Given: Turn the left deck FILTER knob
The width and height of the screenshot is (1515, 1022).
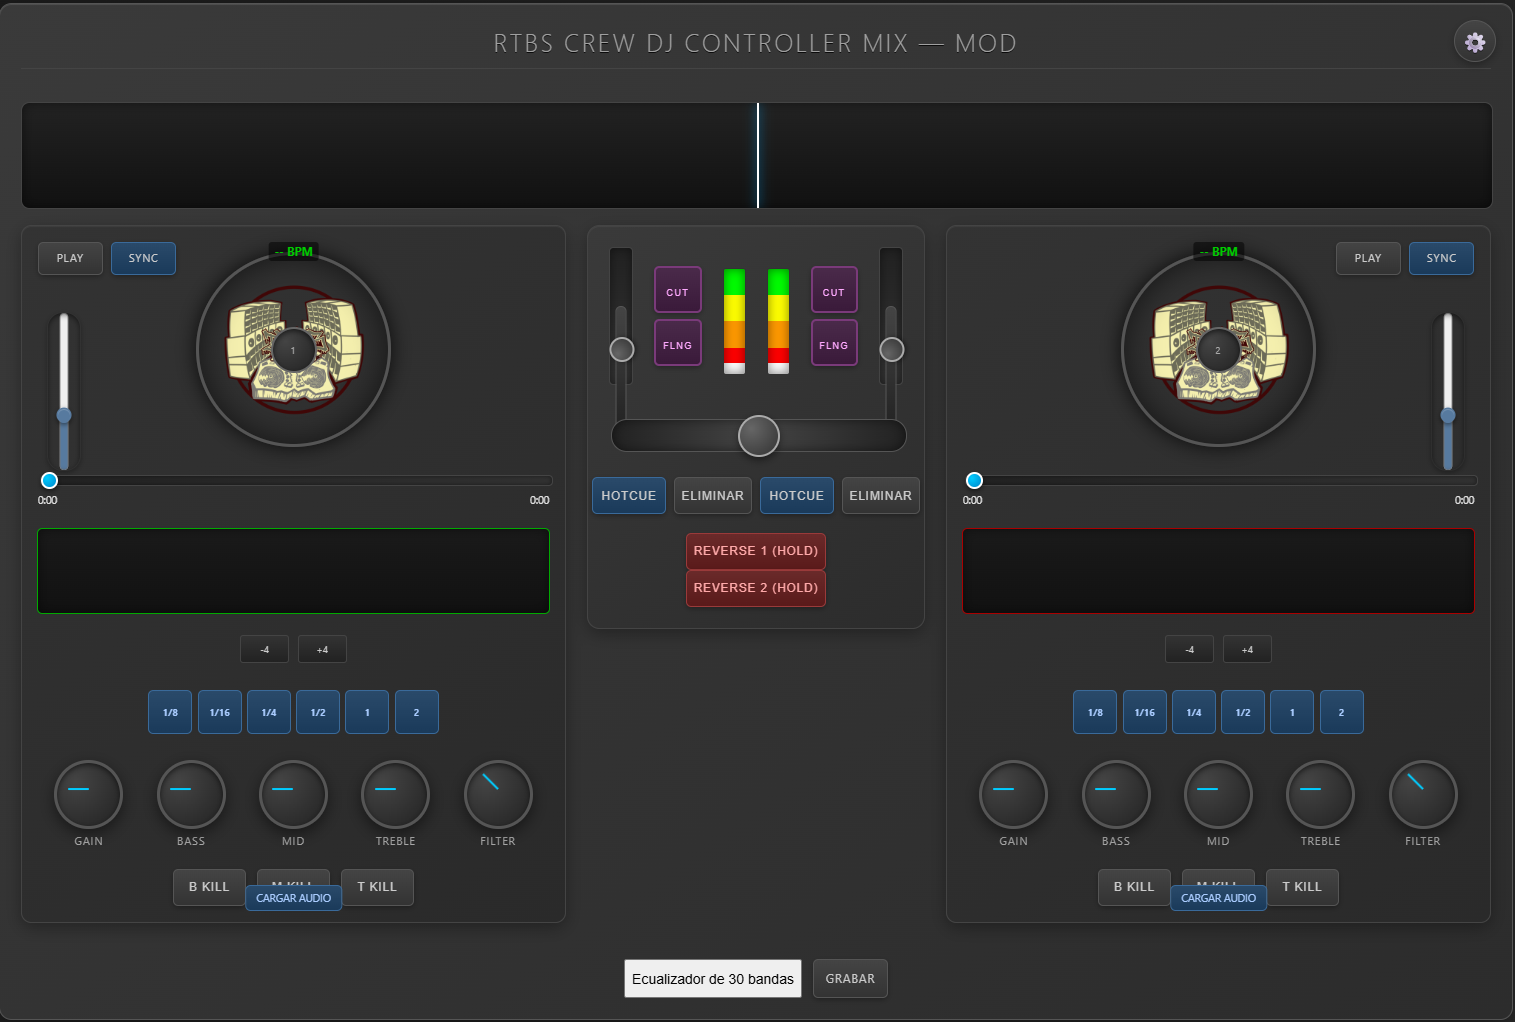Looking at the screenshot, I should pyautogui.click(x=497, y=793).
